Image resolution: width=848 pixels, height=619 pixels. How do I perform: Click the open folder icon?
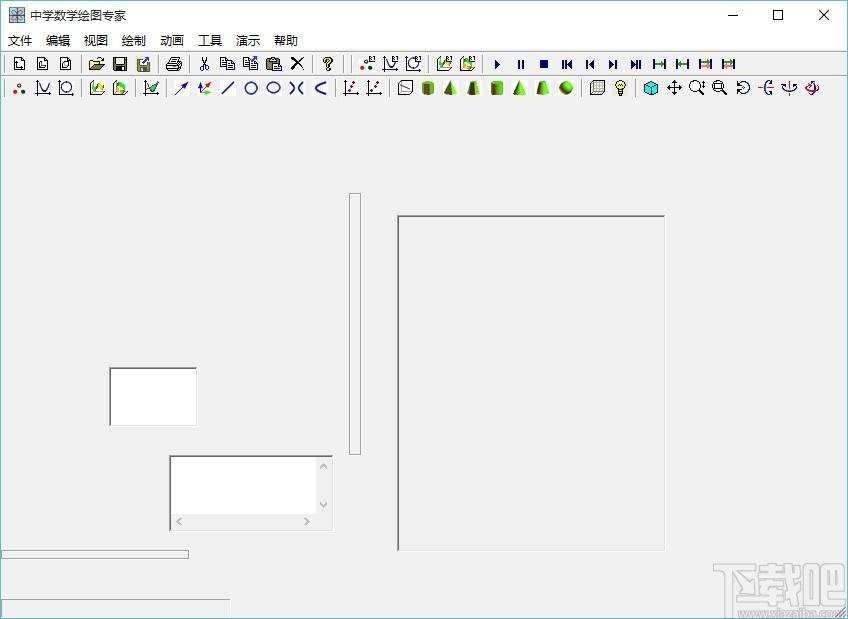(96, 64)
